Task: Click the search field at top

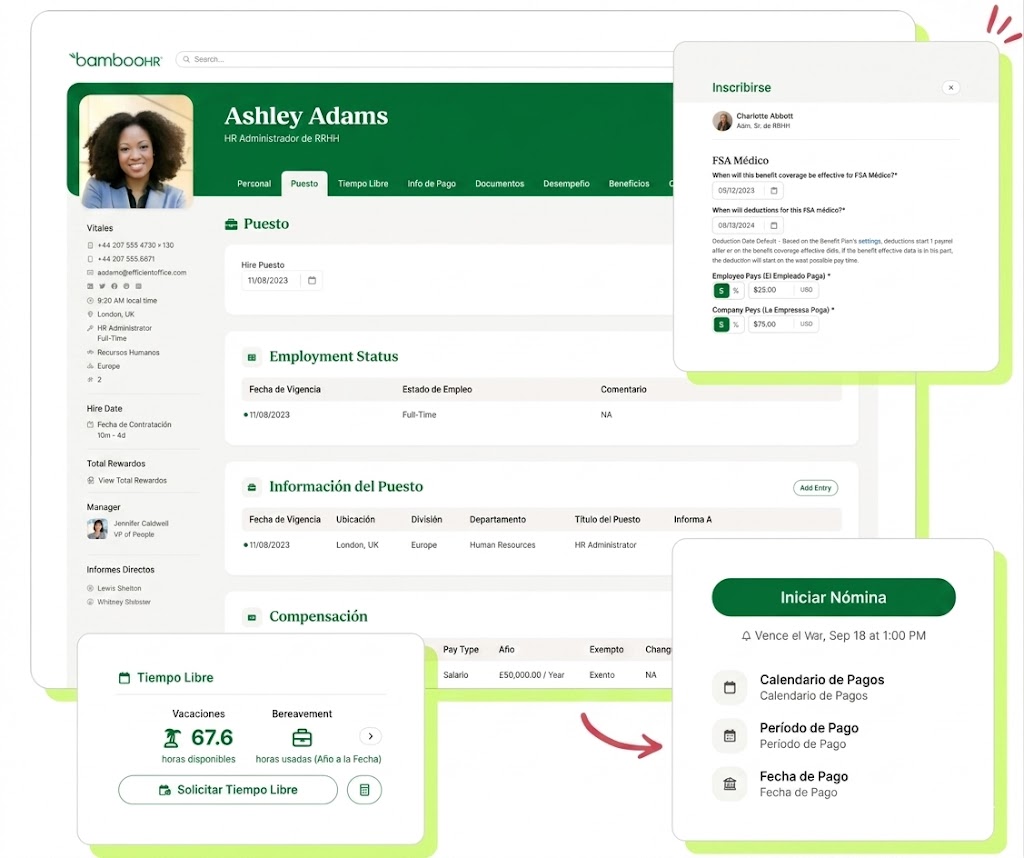Action: tap(424, 59)
